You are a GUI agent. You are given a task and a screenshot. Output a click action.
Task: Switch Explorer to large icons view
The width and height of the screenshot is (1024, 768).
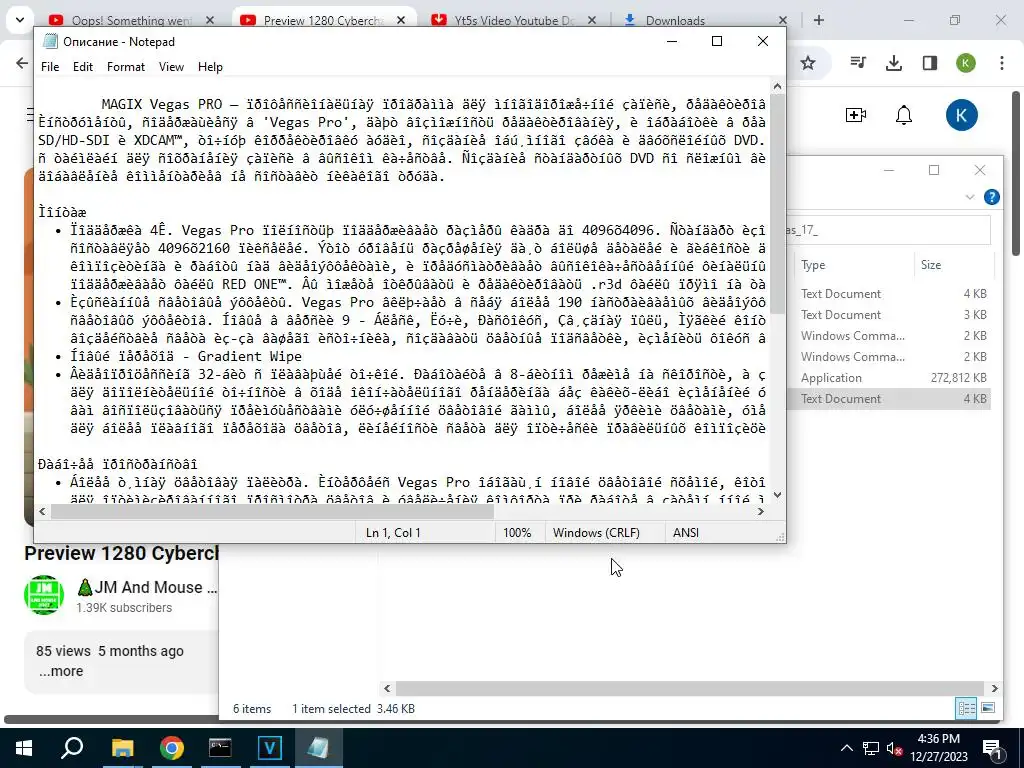[x=988, y=708]
